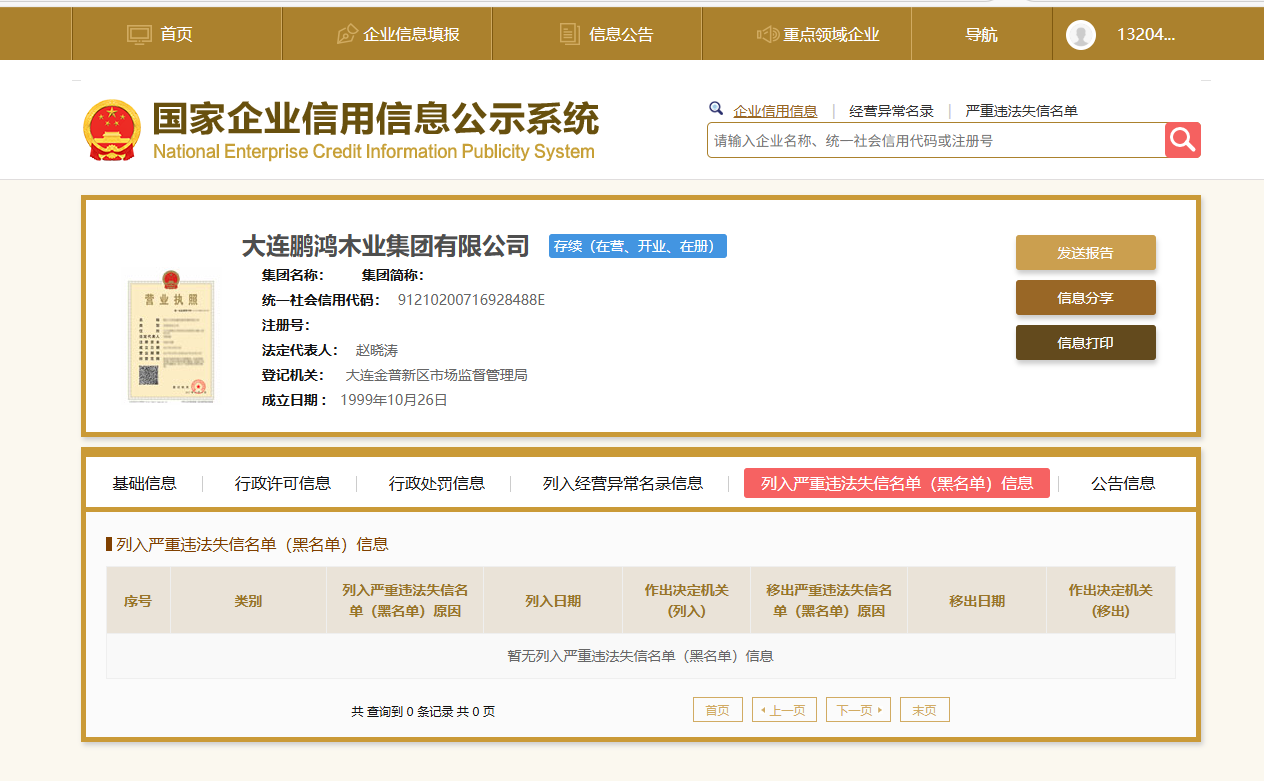Switch to the 行政许可信息 tab

click(x=283, y=484)
